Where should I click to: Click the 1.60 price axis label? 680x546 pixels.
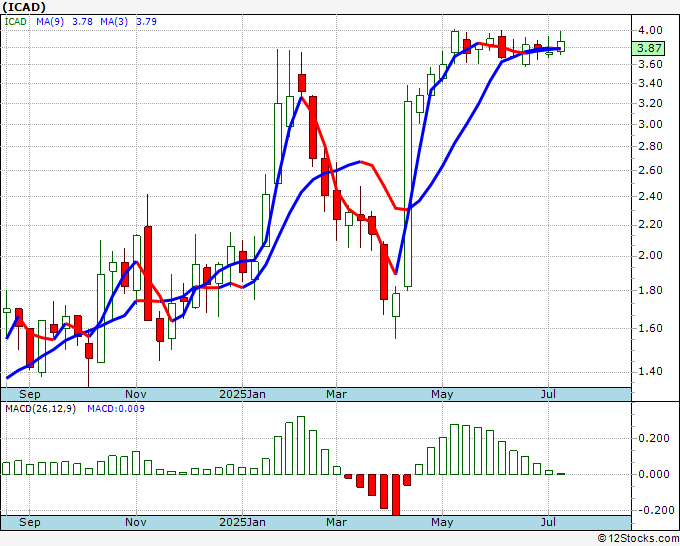pyautogui.click(x=650, y=328)
